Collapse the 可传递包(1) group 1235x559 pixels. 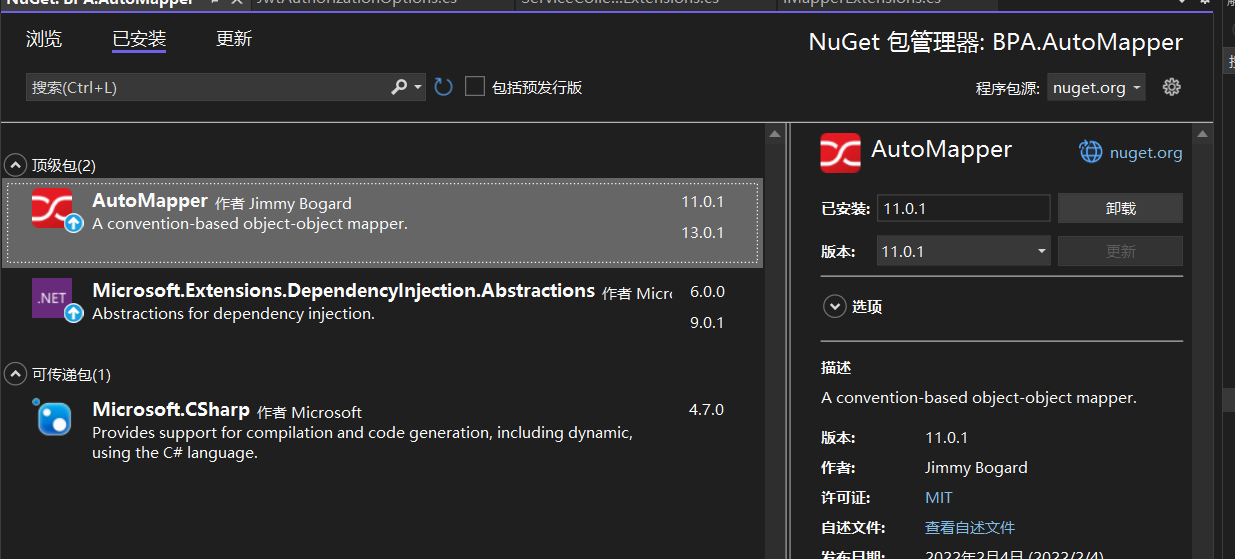point(16,374)
